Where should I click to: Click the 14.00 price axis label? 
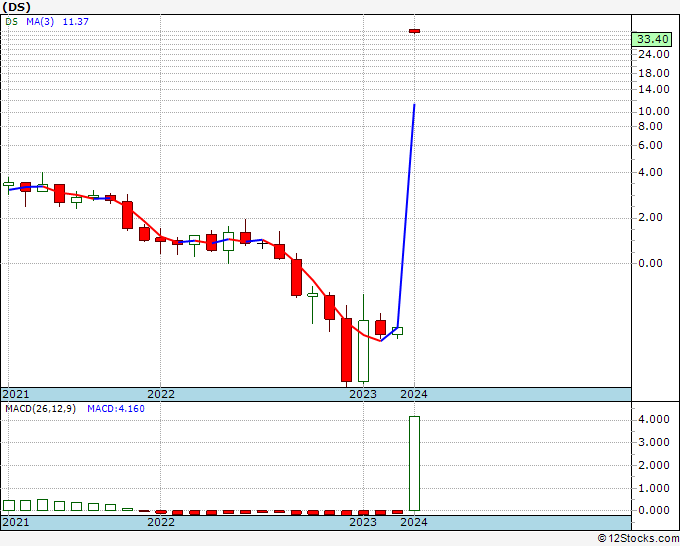[x=654, y=89]
